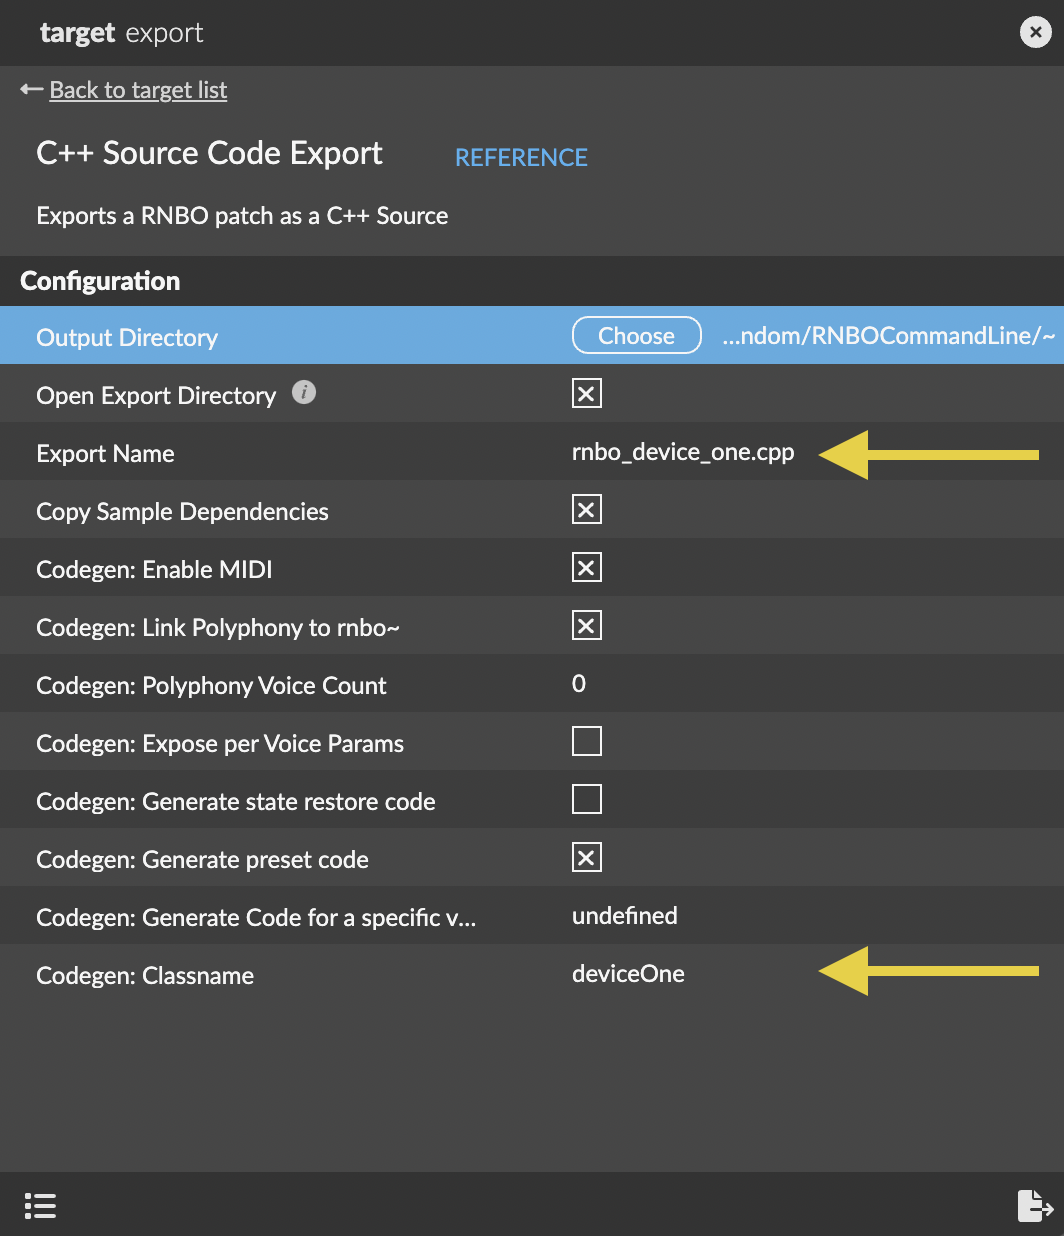The height and width of the screenshot is (1236, 1064).
Task: Click the back arrow icon near top left
Action: (x=28, y=89)
